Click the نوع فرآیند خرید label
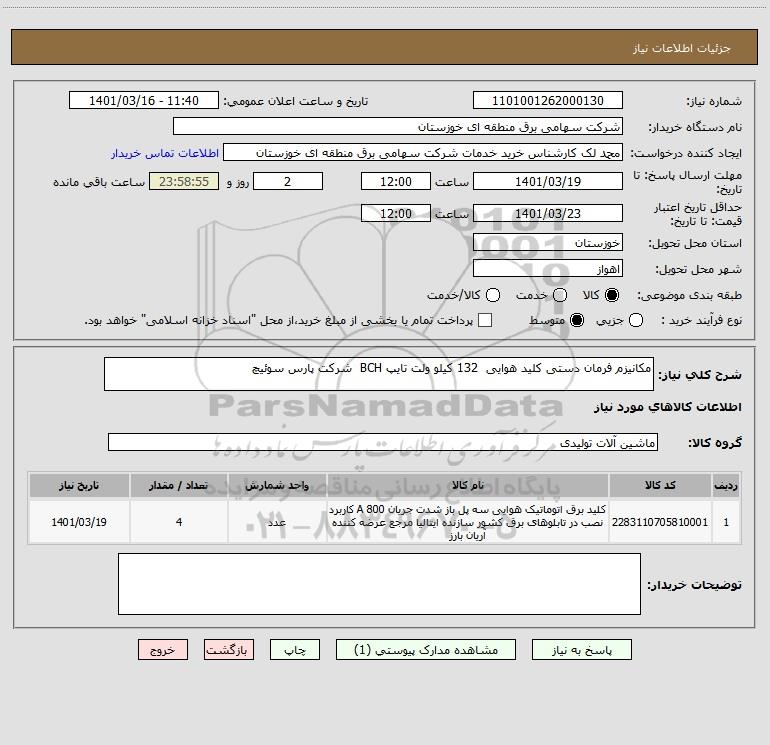 tap(701, 320)
